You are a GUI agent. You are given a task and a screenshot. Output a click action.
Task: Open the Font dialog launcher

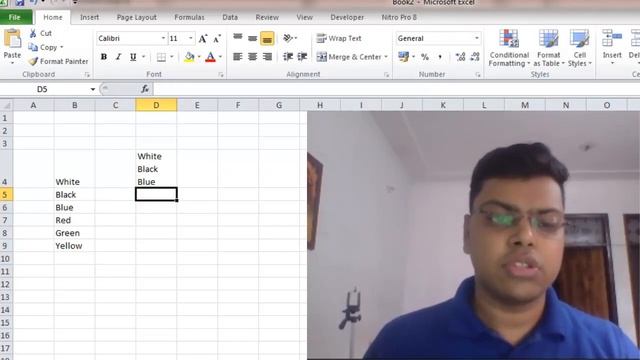(x=221, y=75)
